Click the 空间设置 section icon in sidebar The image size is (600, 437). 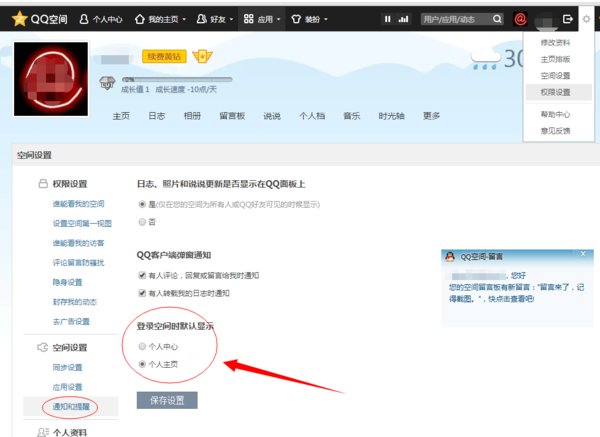click(42, 347)
